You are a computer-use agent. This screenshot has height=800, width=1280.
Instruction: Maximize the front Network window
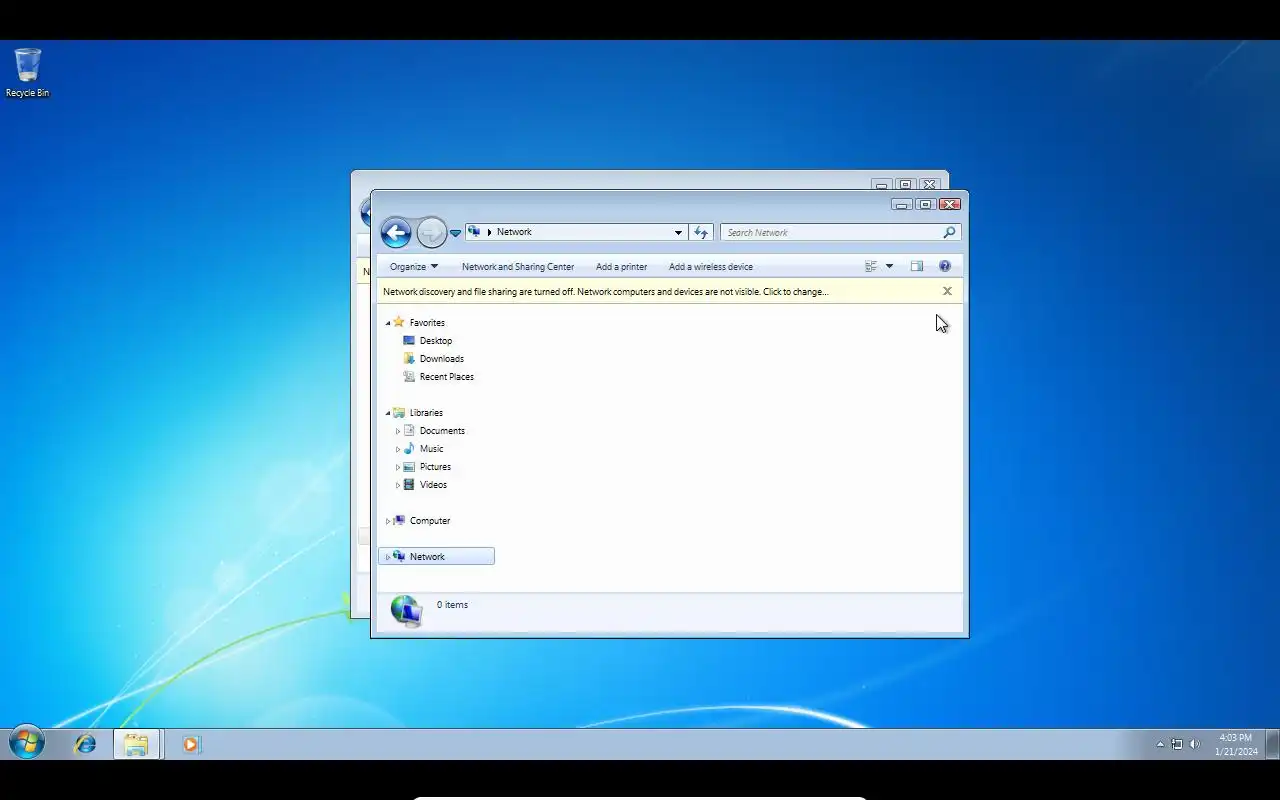(925, 204)
